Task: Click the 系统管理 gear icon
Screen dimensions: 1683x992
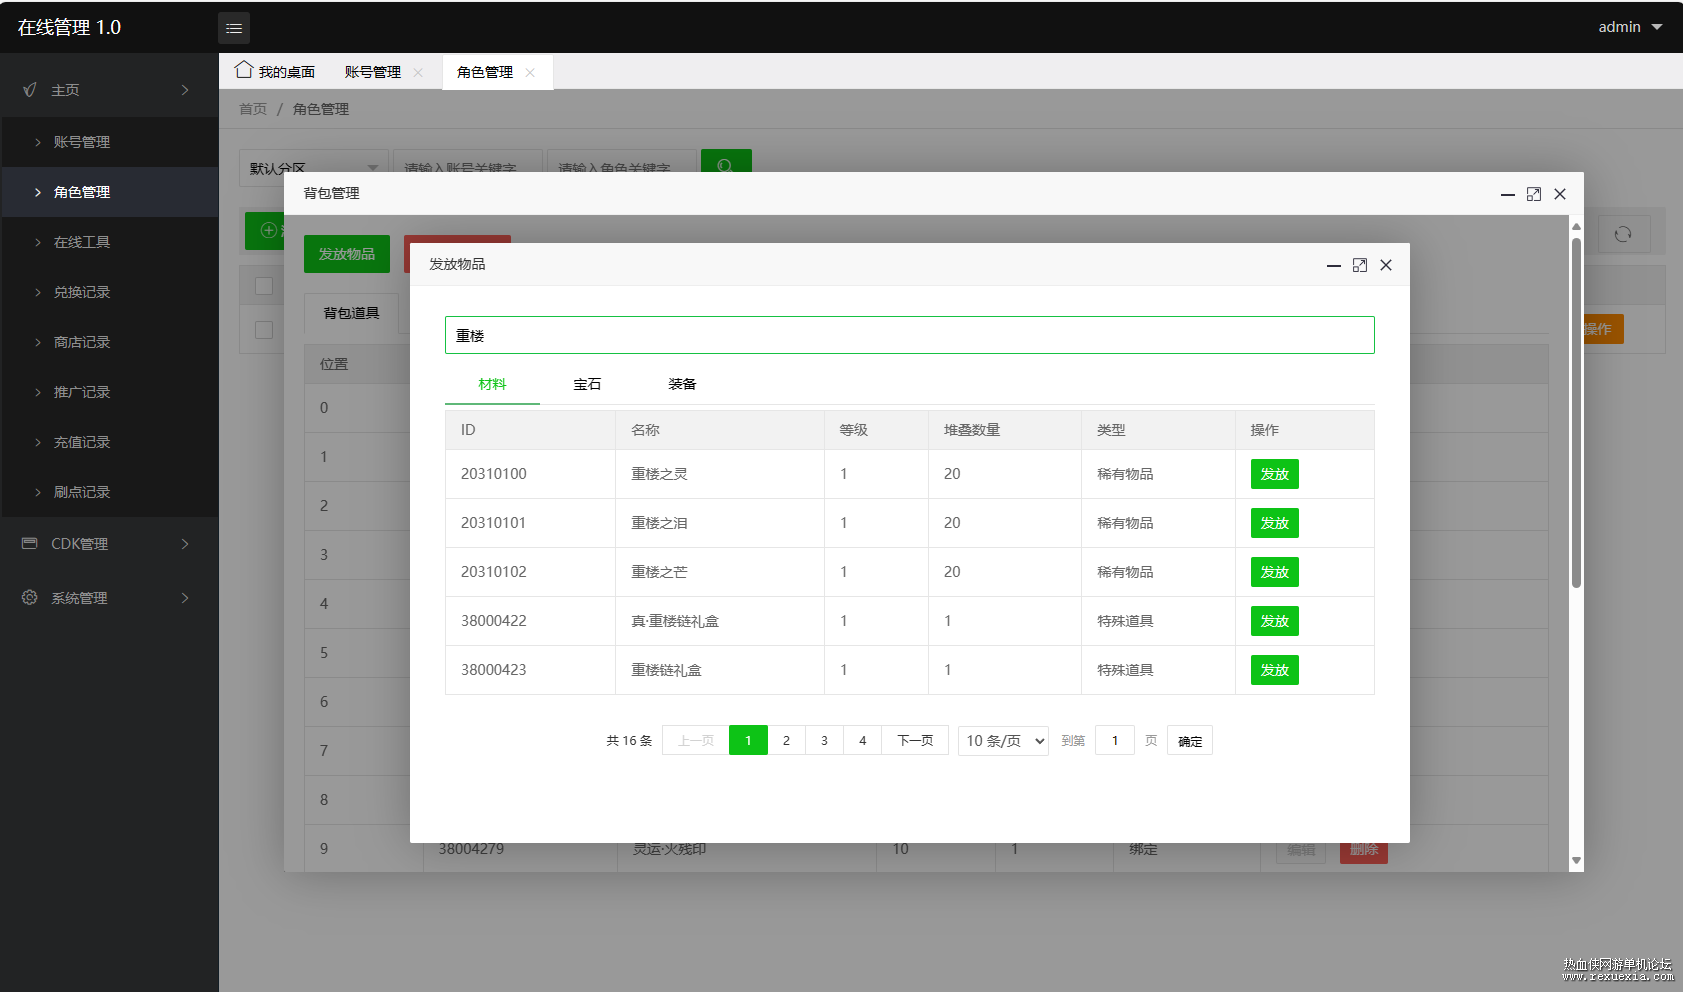Action: pos(30,597)
